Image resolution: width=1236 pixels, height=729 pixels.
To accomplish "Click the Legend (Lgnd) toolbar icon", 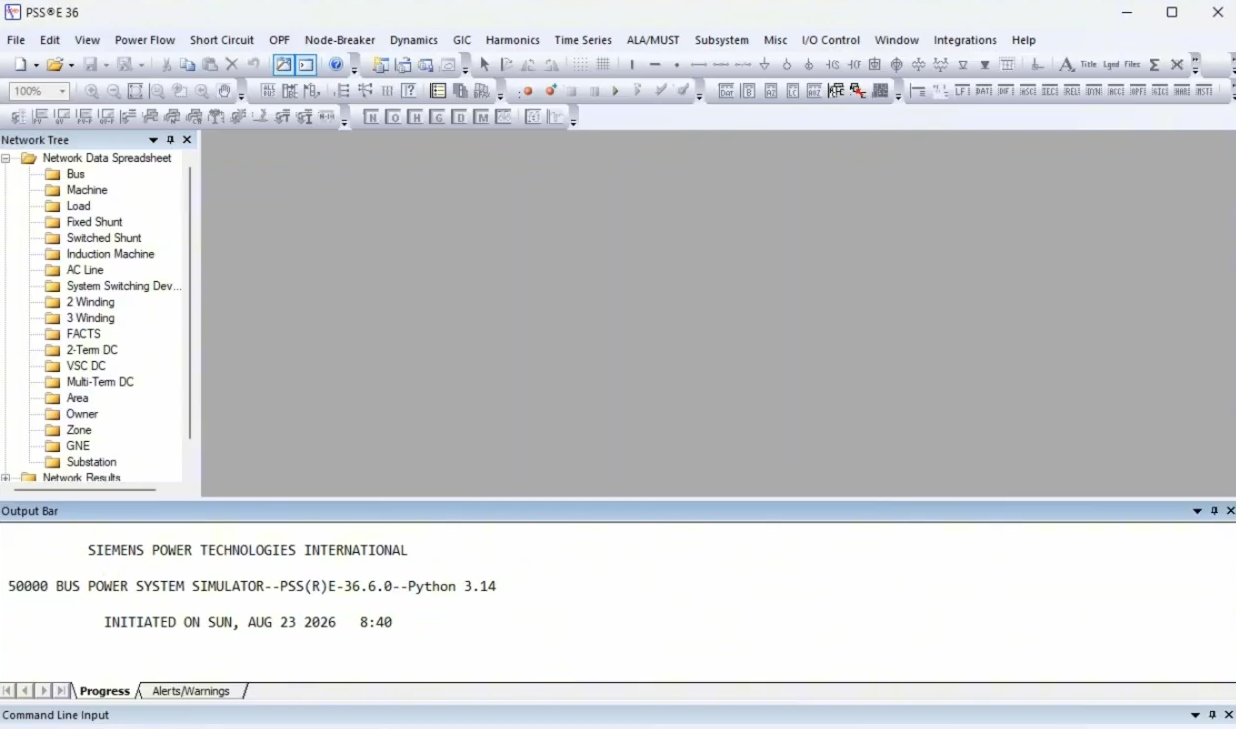I will pyautogui.click(x=1110, y=65).
